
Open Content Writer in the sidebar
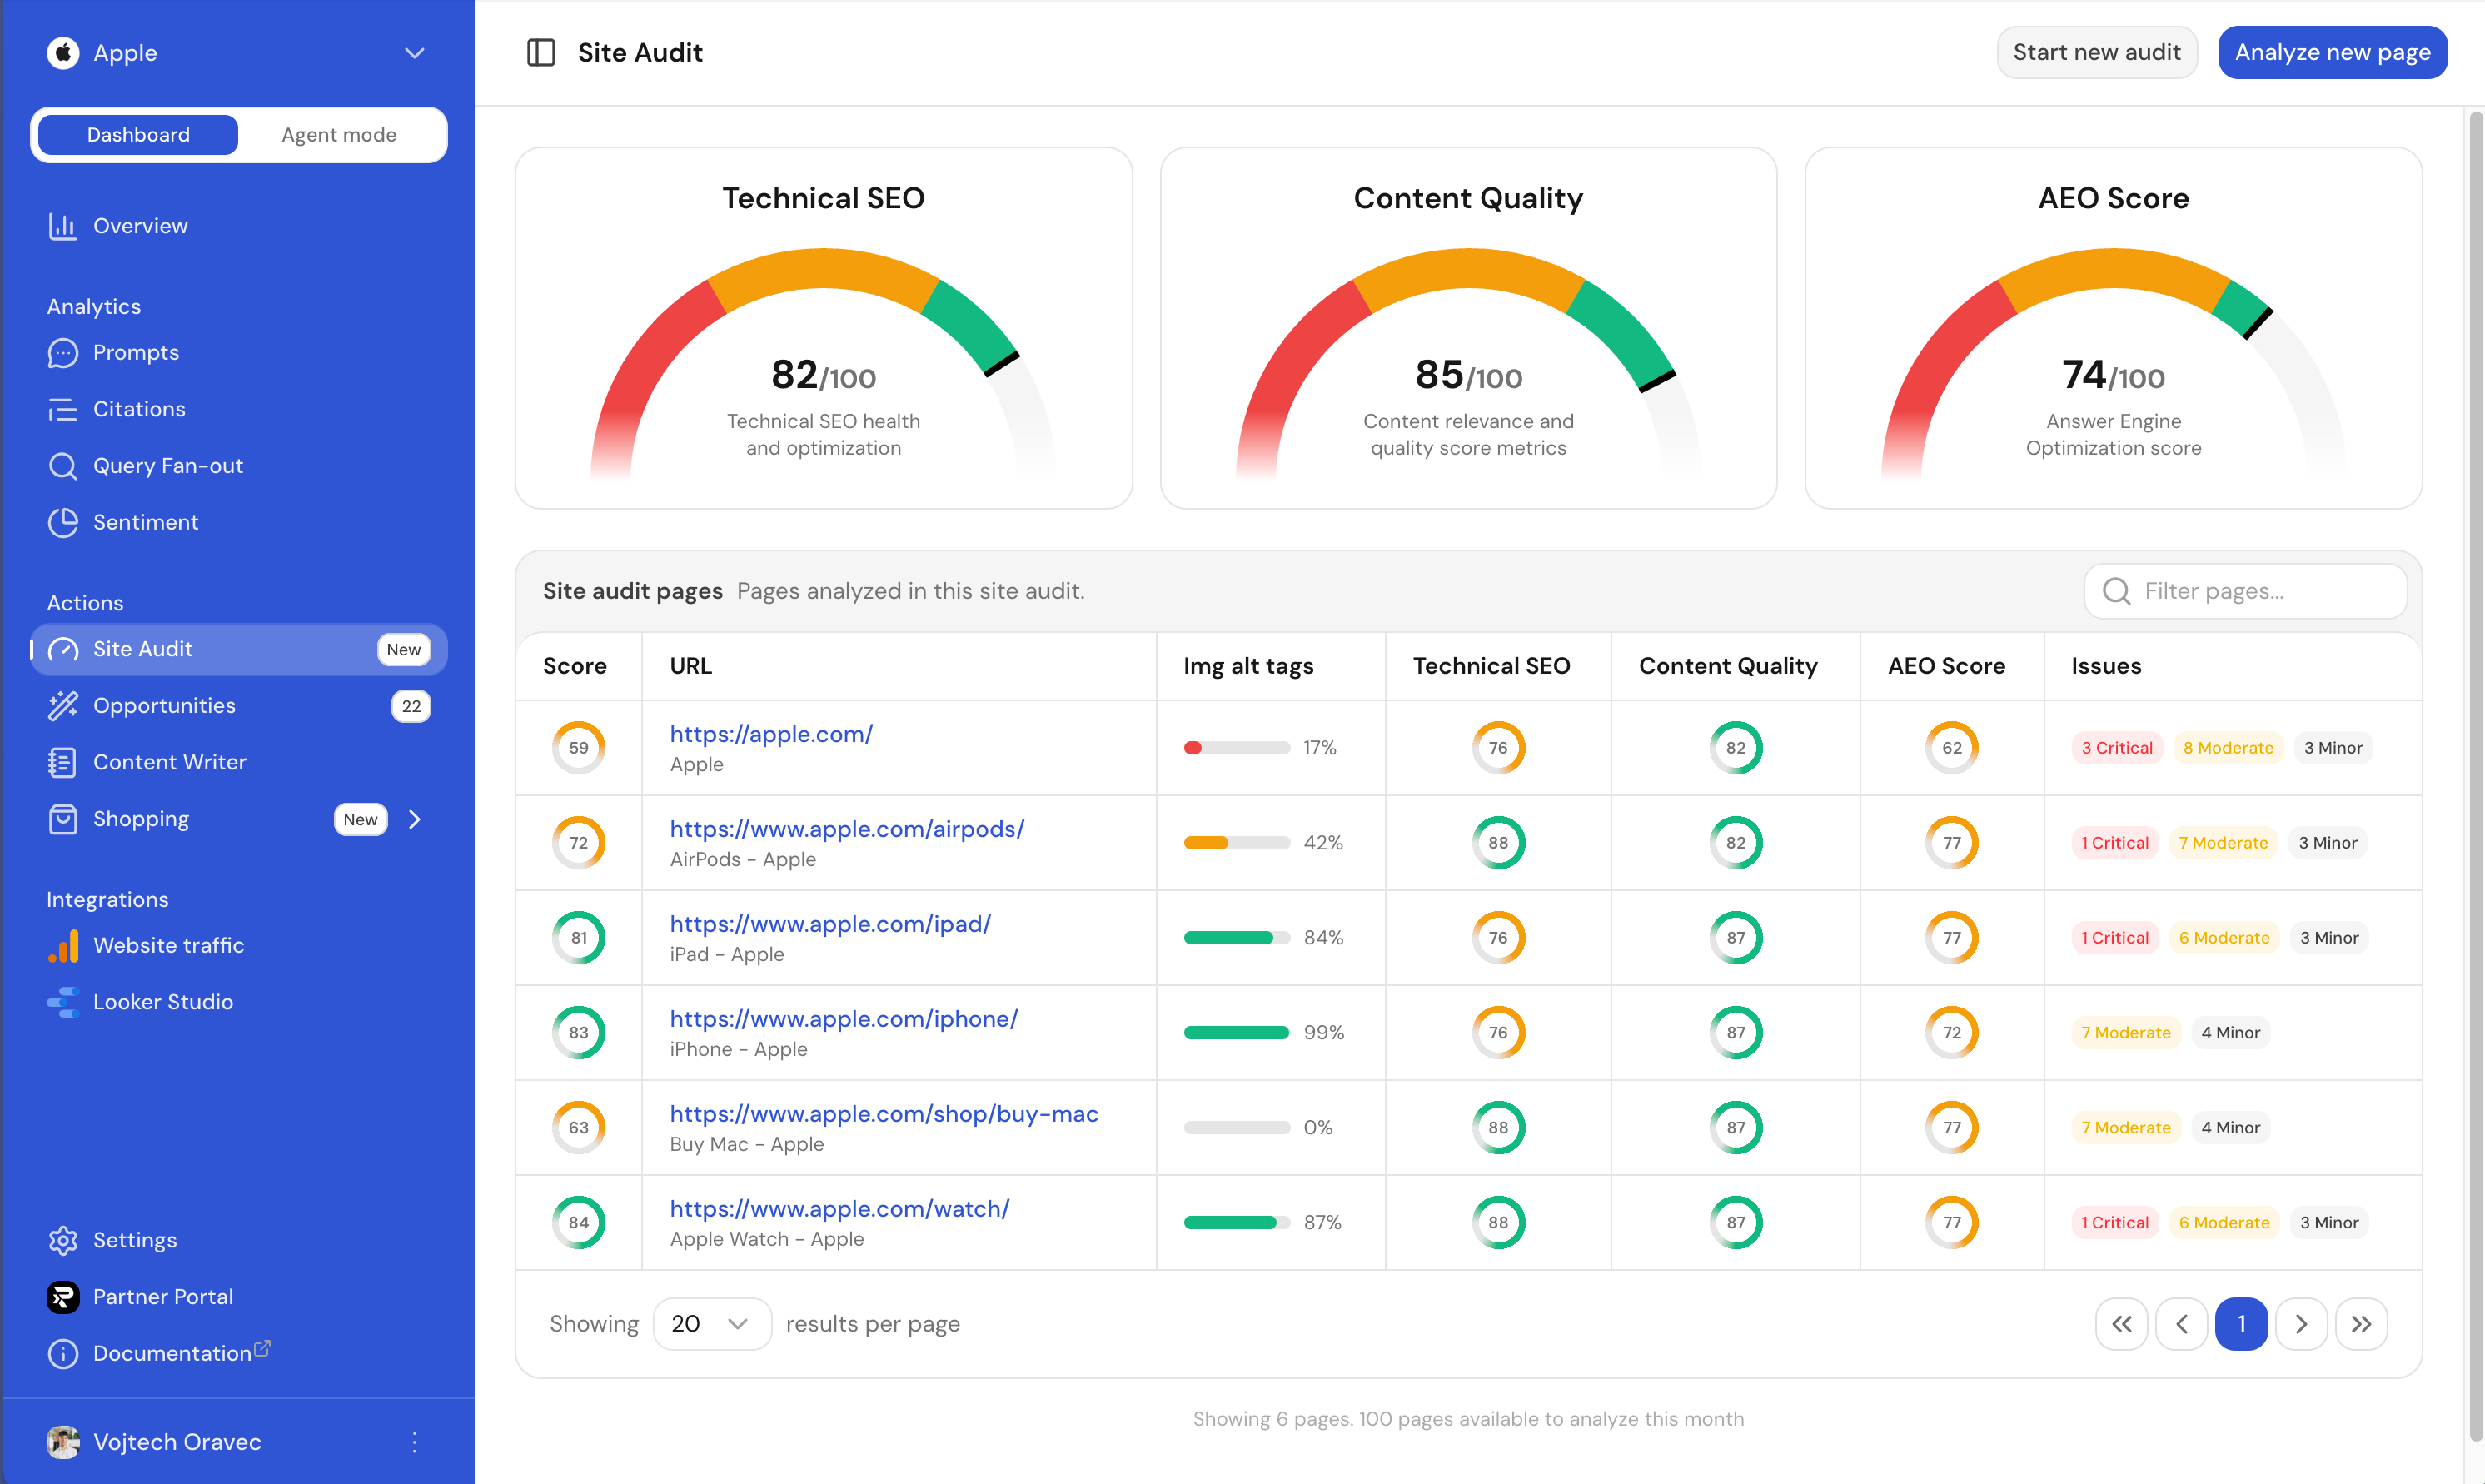tap(238, 762)
